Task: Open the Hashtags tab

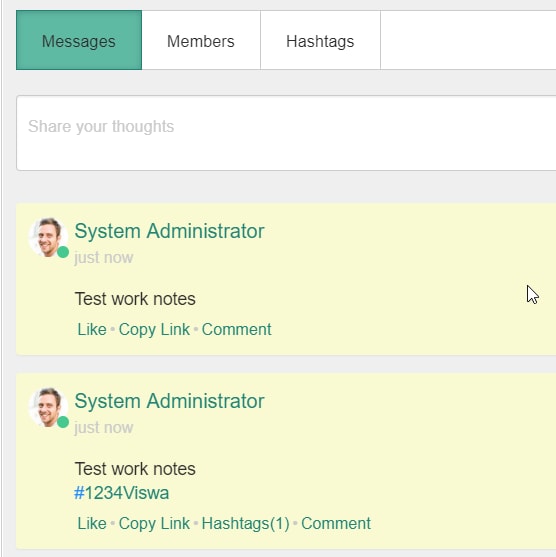Action: click(x=320, y=40)
